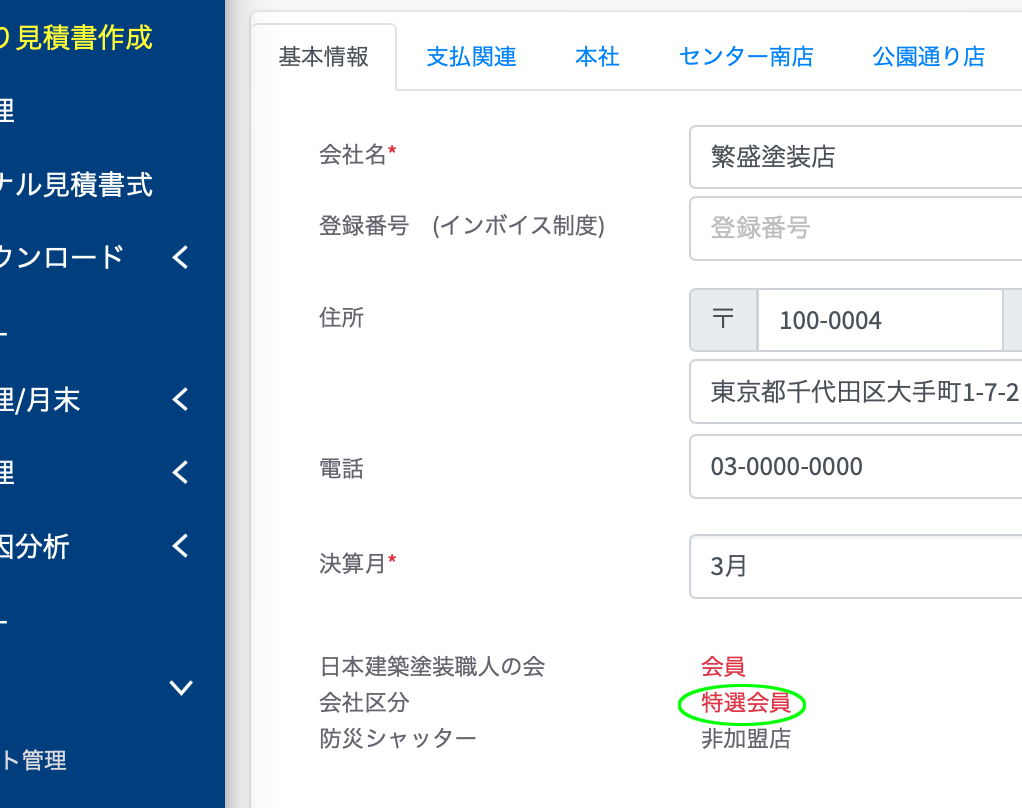Focus the 登録番号 input field
This screenshot has width=1022, height=808.
point(856,228)
